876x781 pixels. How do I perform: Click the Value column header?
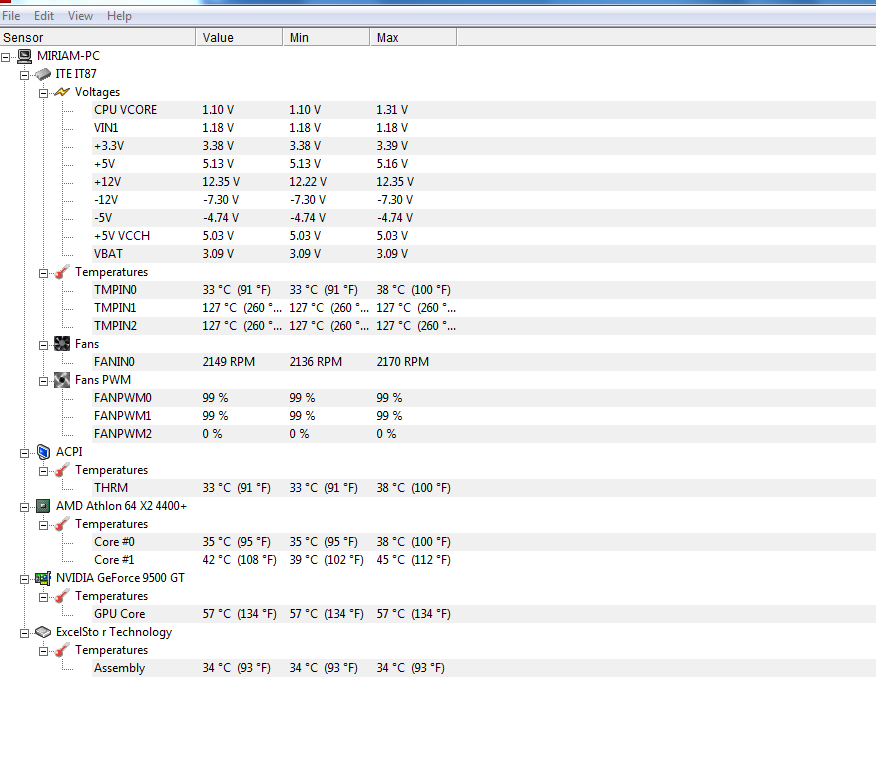click(239, 37)
